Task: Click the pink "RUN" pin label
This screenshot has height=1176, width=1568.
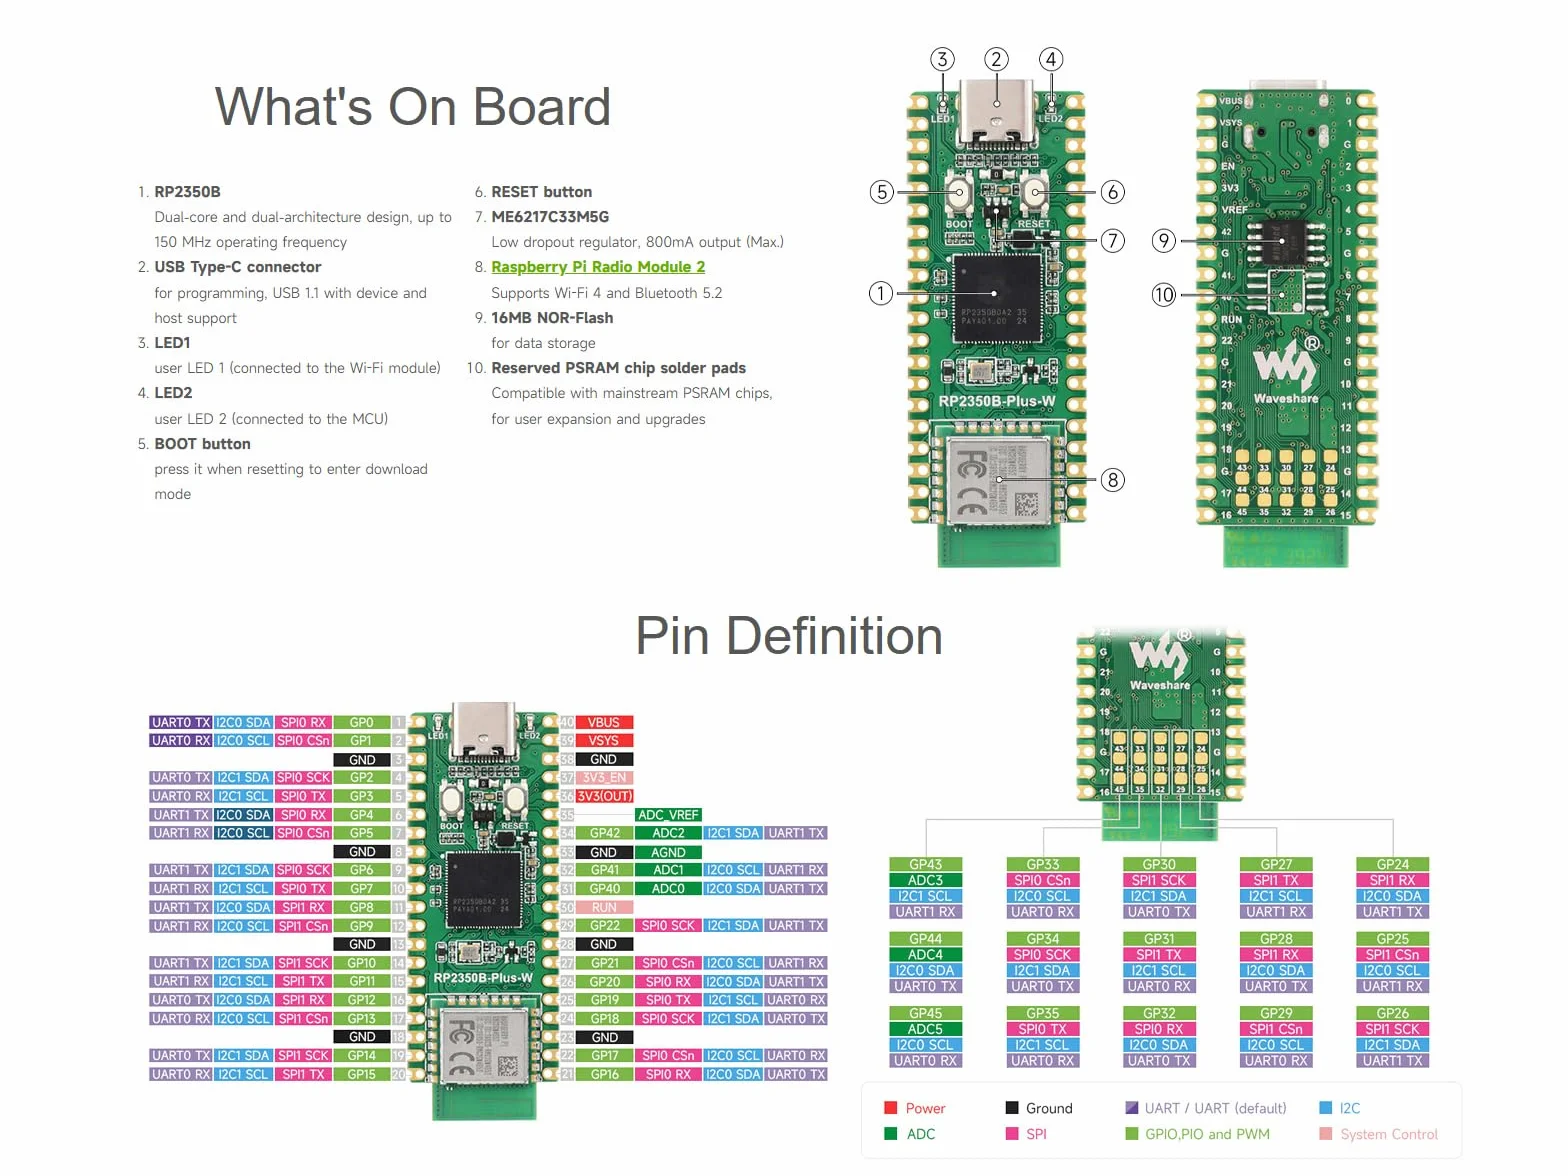Action: [x=603, y=907]
